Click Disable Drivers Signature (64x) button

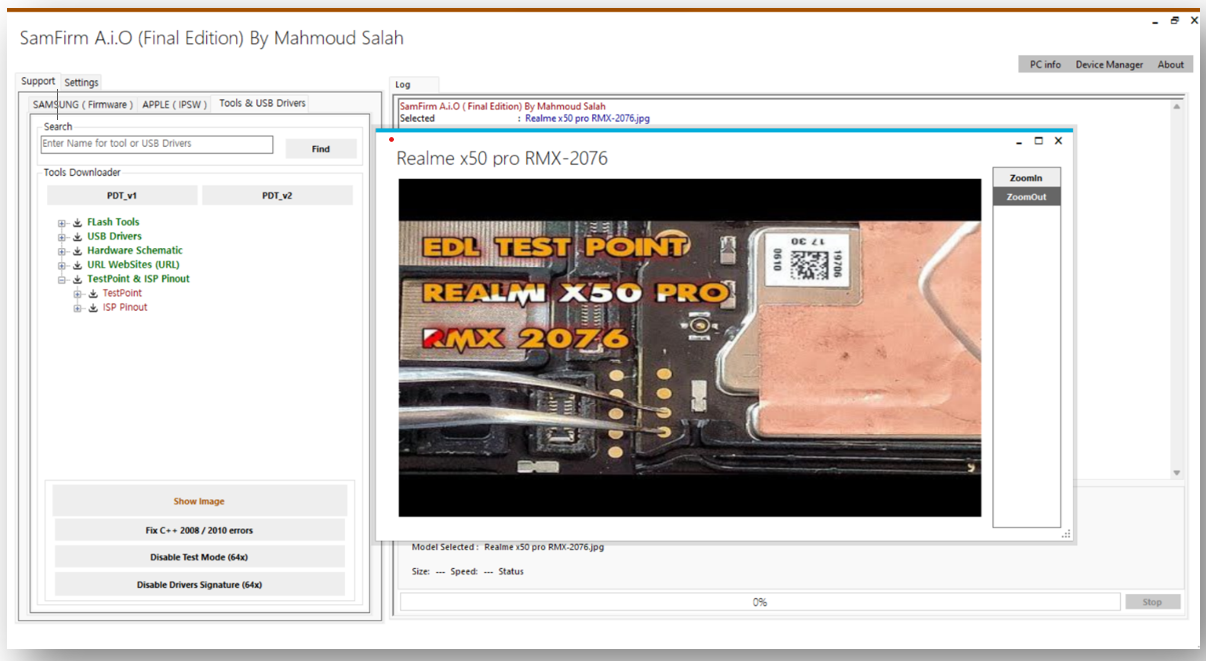199,584
